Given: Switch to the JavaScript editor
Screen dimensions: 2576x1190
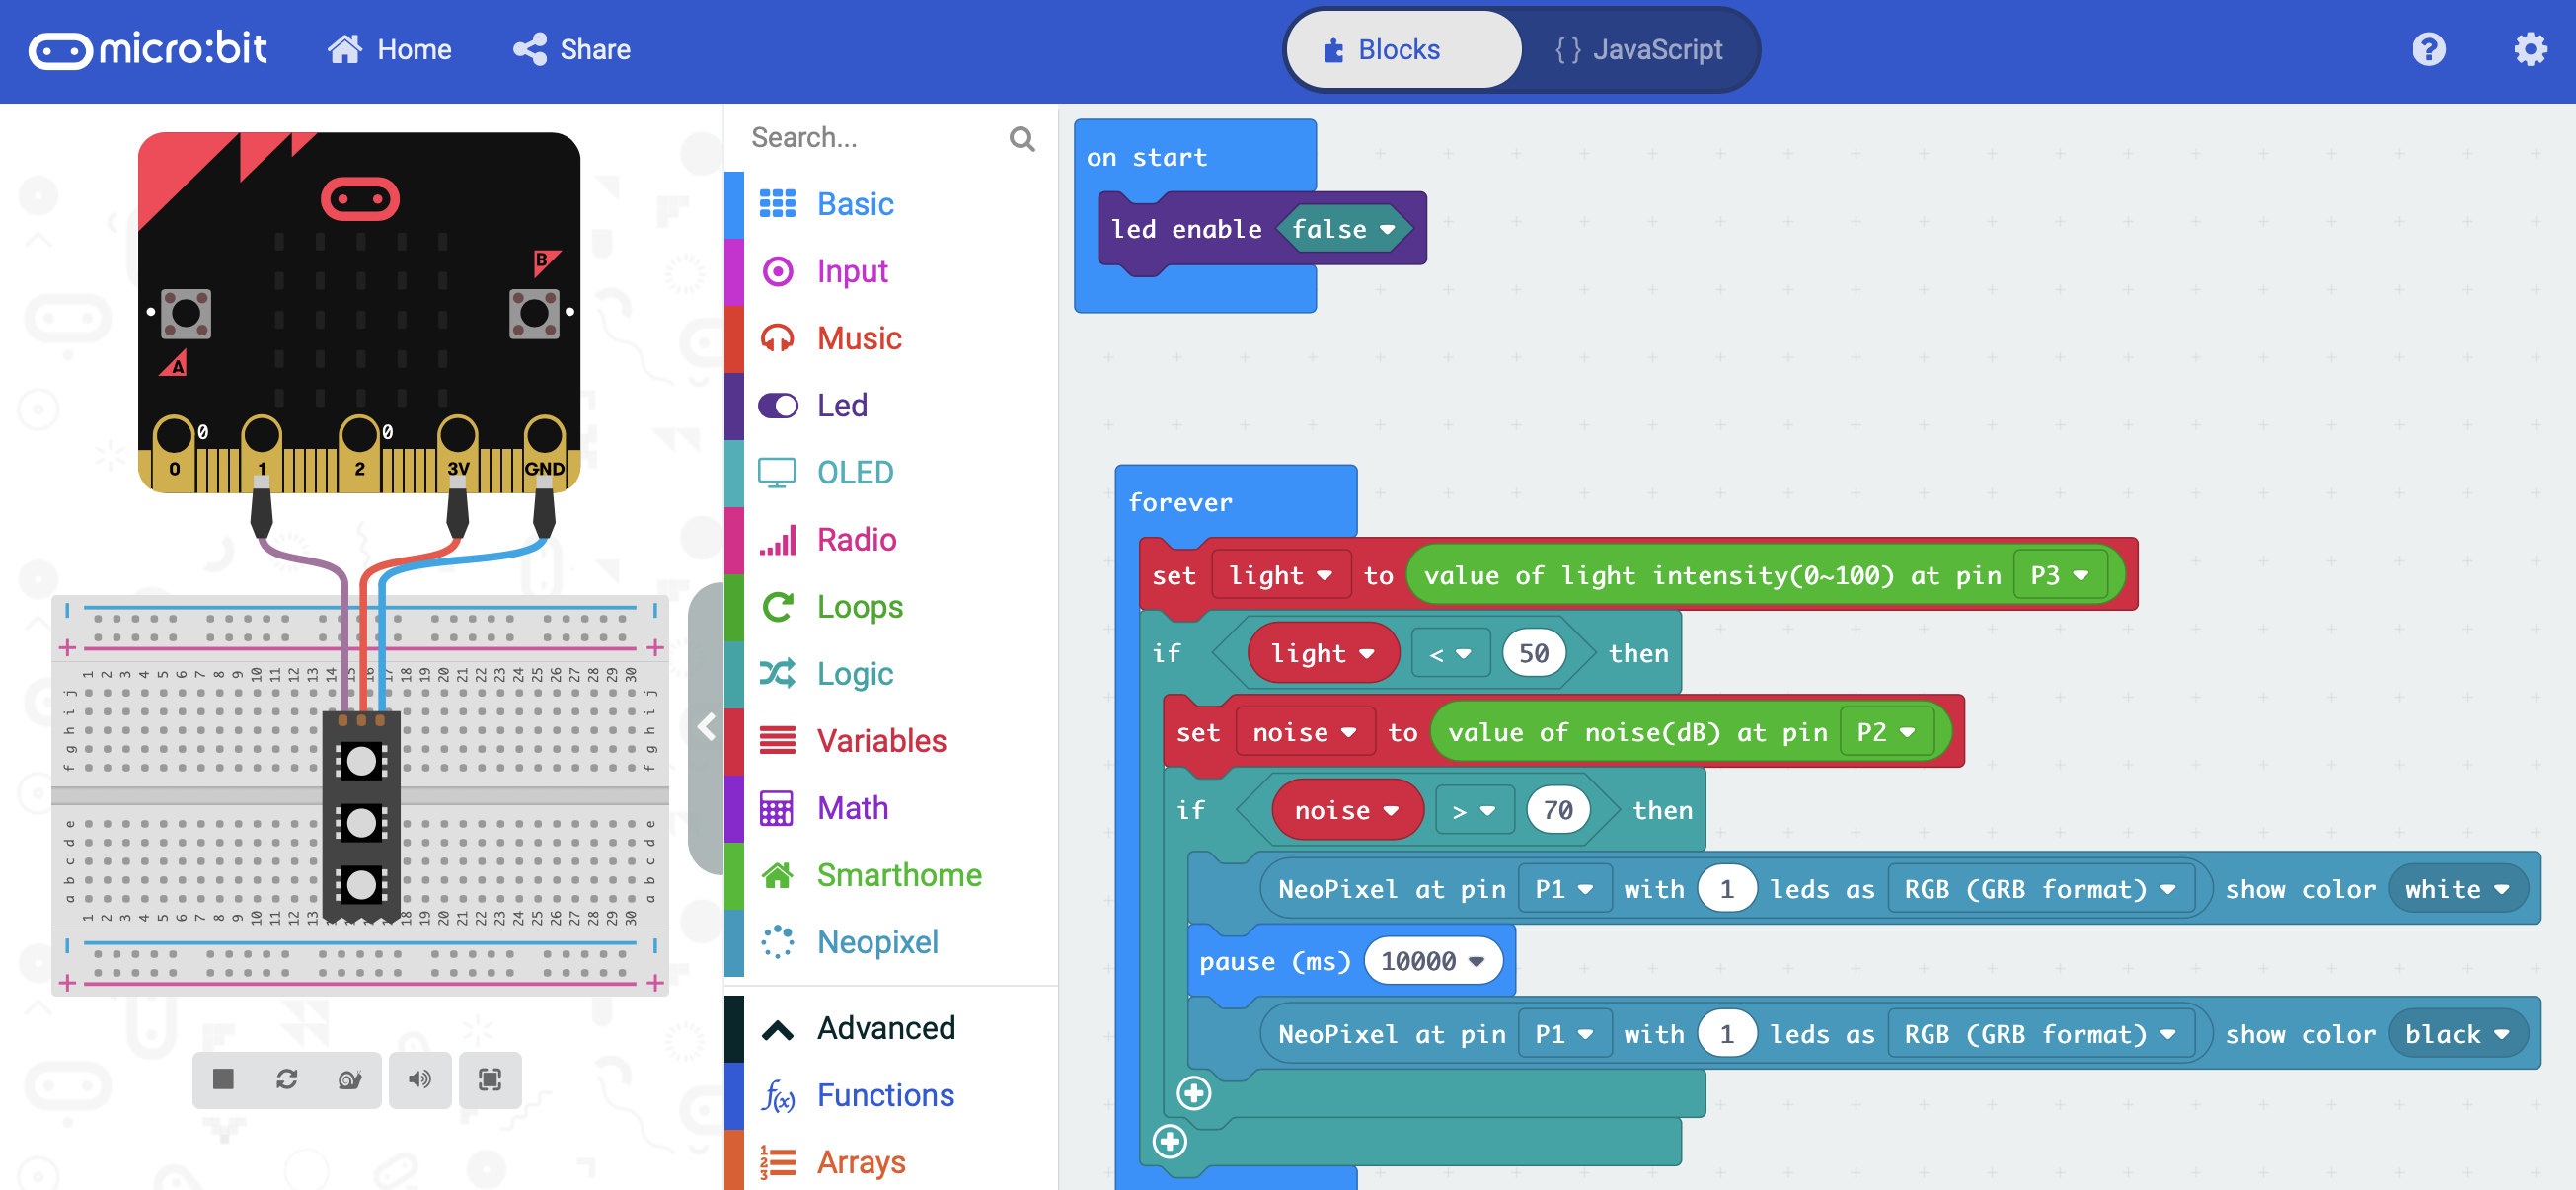Looking at the screenshot, I should 1639,49.
